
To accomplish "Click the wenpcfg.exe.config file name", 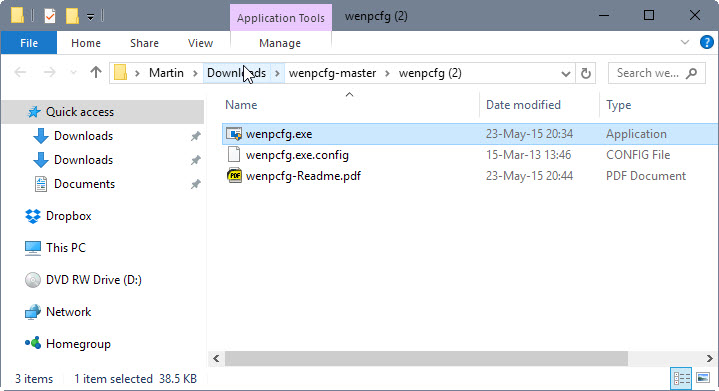I will 297,155.
